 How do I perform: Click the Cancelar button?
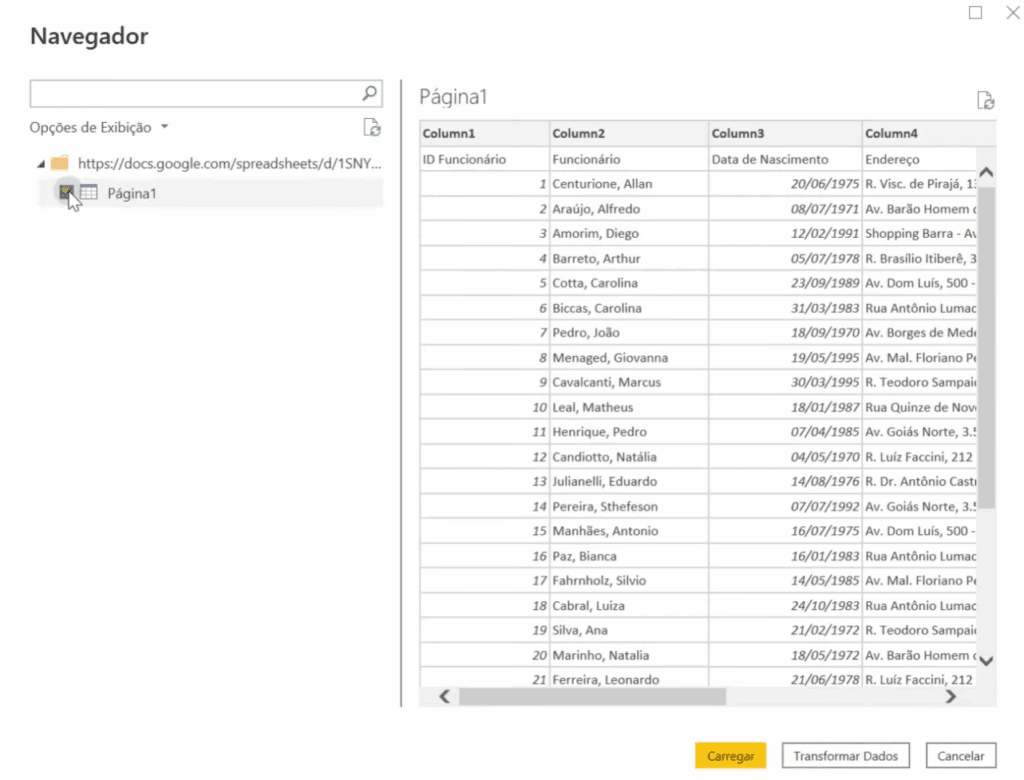(x=960, y=756)
